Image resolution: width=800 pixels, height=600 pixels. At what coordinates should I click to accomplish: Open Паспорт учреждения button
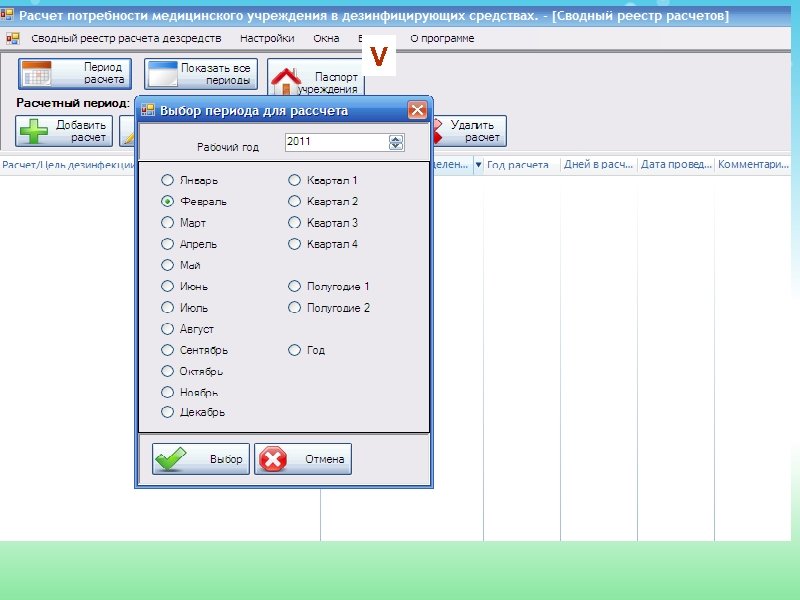pyautogui.click(x=315, y=78)
